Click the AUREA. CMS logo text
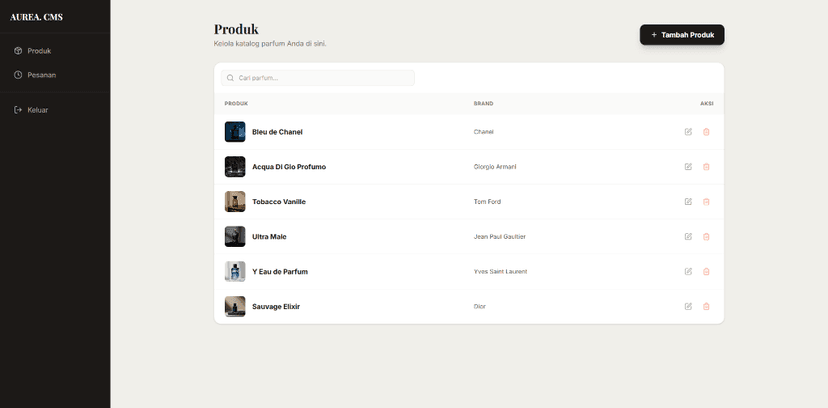Image resolution: width=828 pixels, height=408 pixels. tap(36, 17)
